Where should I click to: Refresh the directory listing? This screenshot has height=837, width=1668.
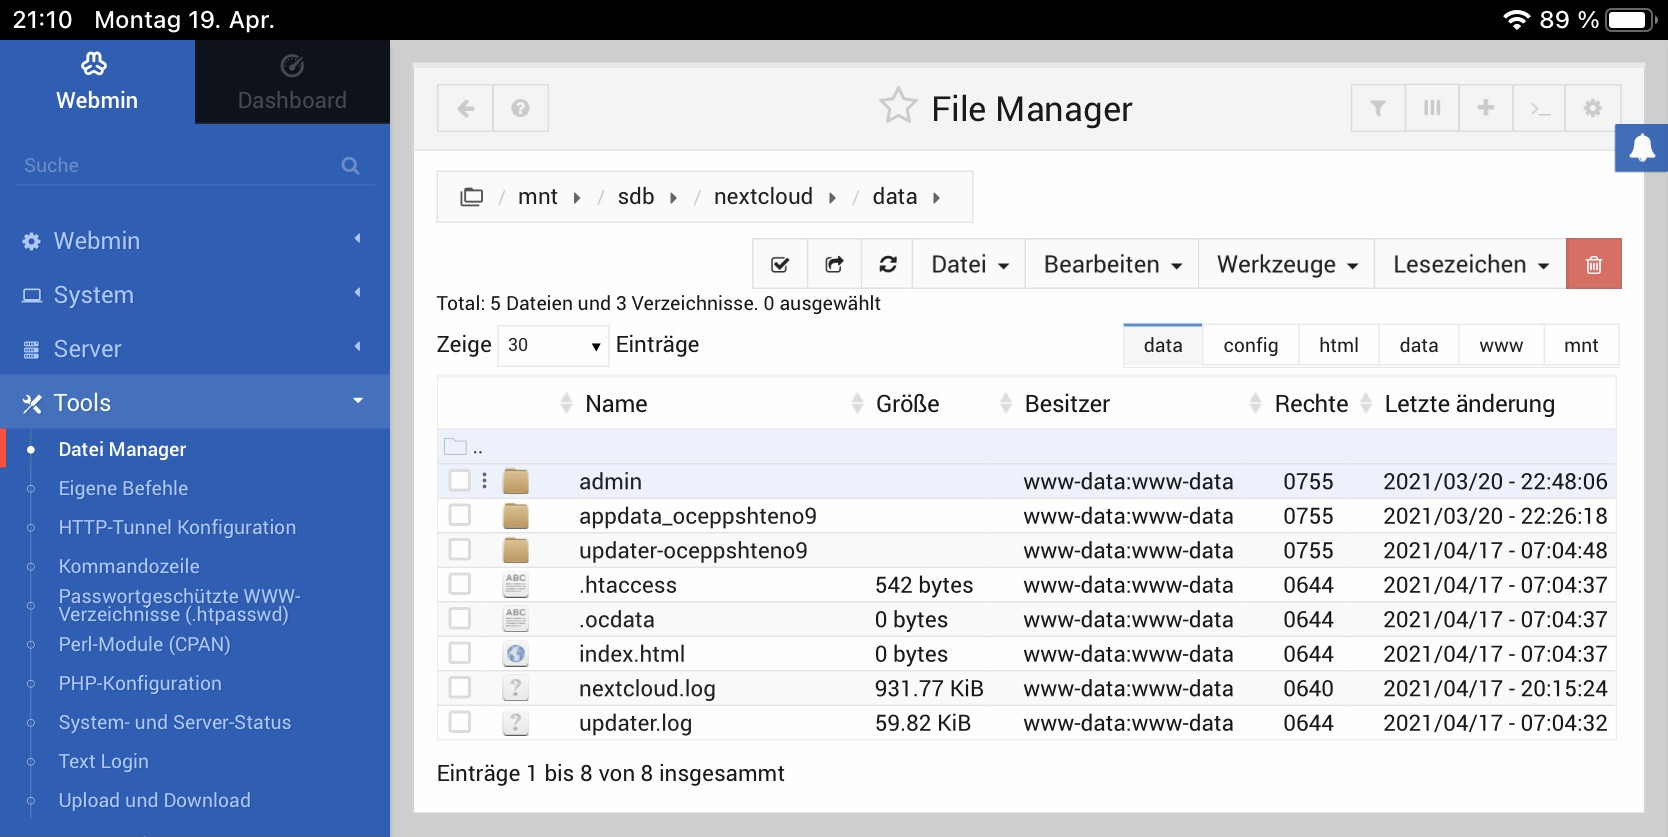click(888, 264)
